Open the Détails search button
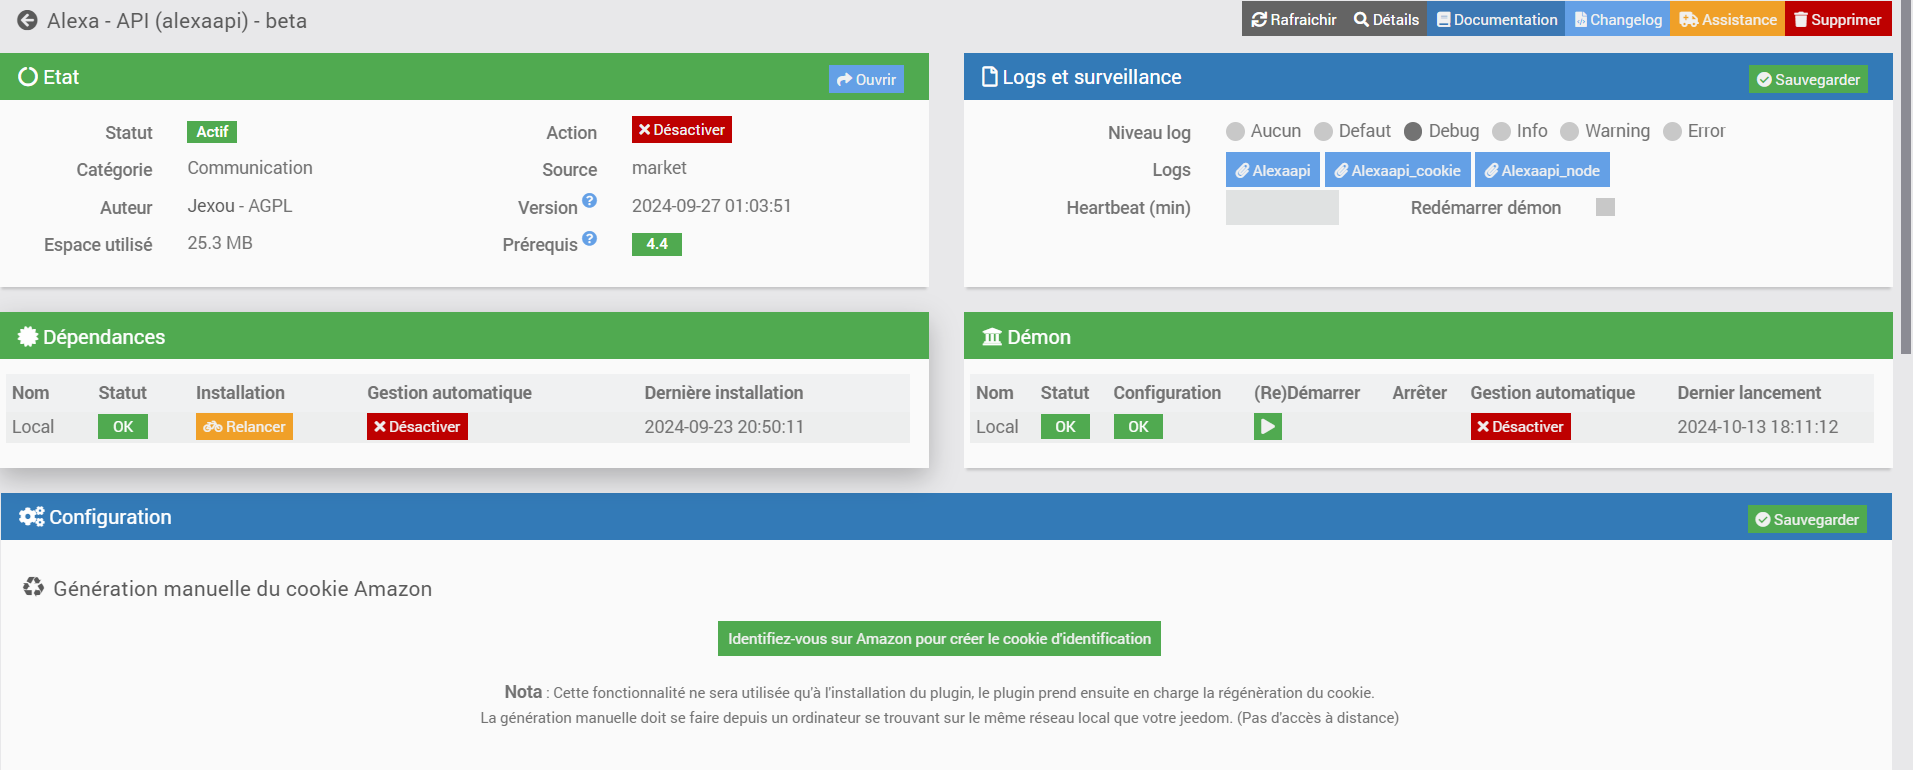 [1386, 19]
